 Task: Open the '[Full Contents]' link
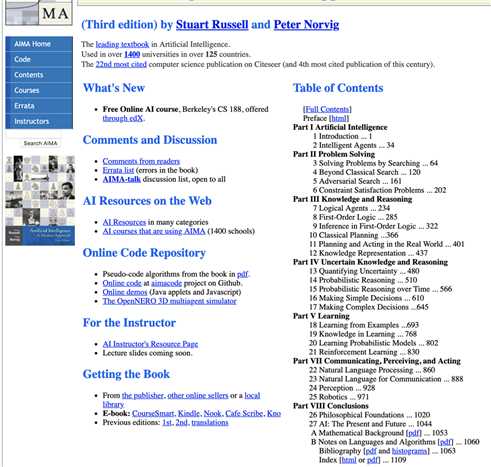click(x=327, y=109)
